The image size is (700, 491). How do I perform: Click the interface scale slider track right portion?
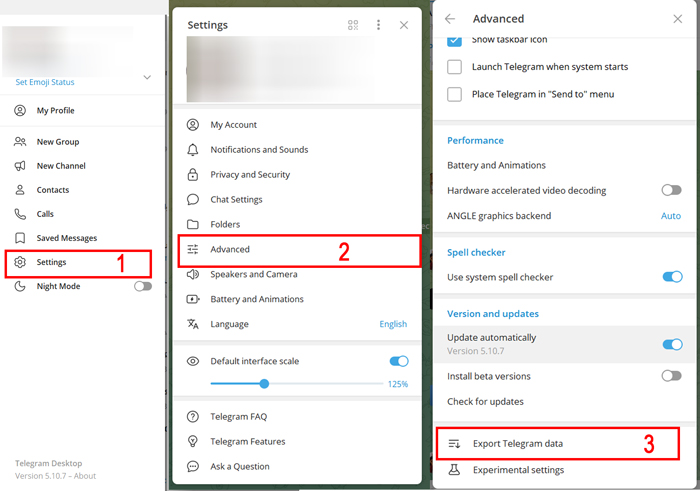[x=326, y=383]
